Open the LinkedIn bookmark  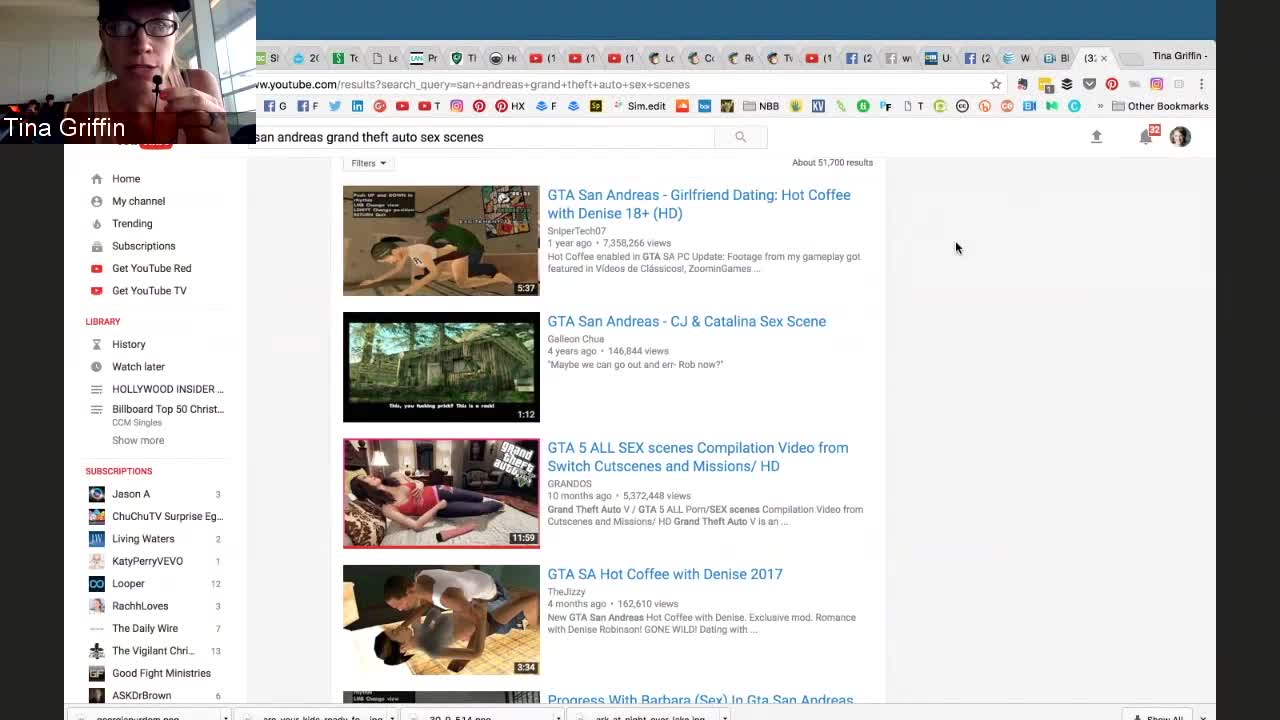click(357, 106)
